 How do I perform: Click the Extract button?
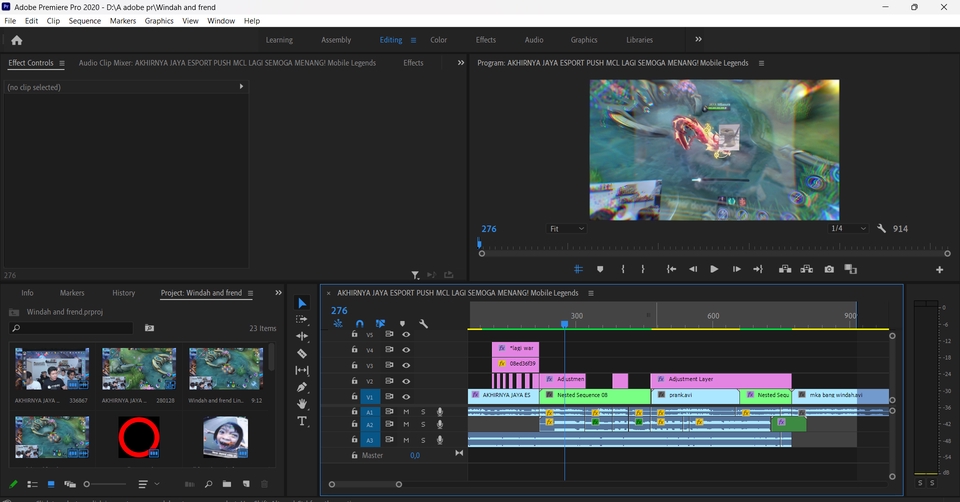coord(807,269)
